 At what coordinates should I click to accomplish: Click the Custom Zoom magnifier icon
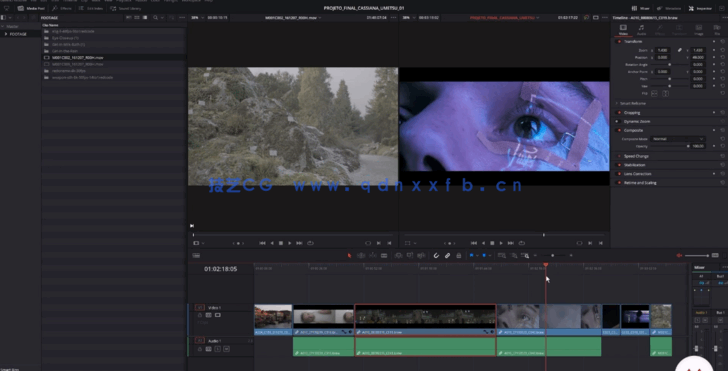pyautogui.click(x=525, y=255)
